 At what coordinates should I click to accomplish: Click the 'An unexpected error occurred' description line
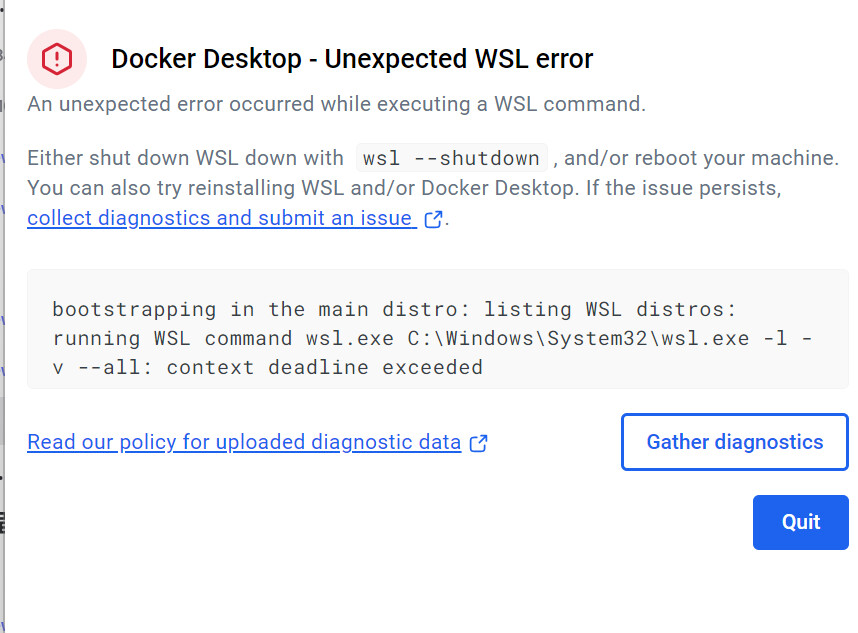[x=336, y=104]
